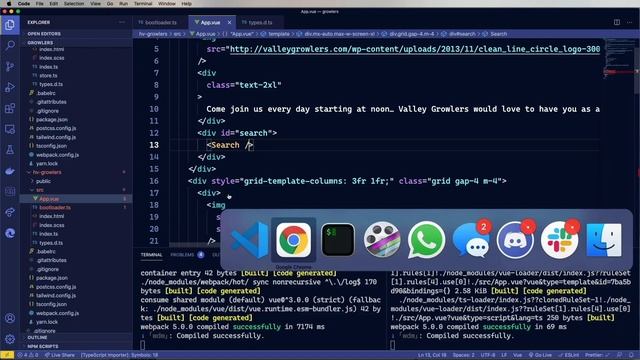Click the notifications bell in status bar
Screen dimensions: 640x360
click(x=631, y=355)
